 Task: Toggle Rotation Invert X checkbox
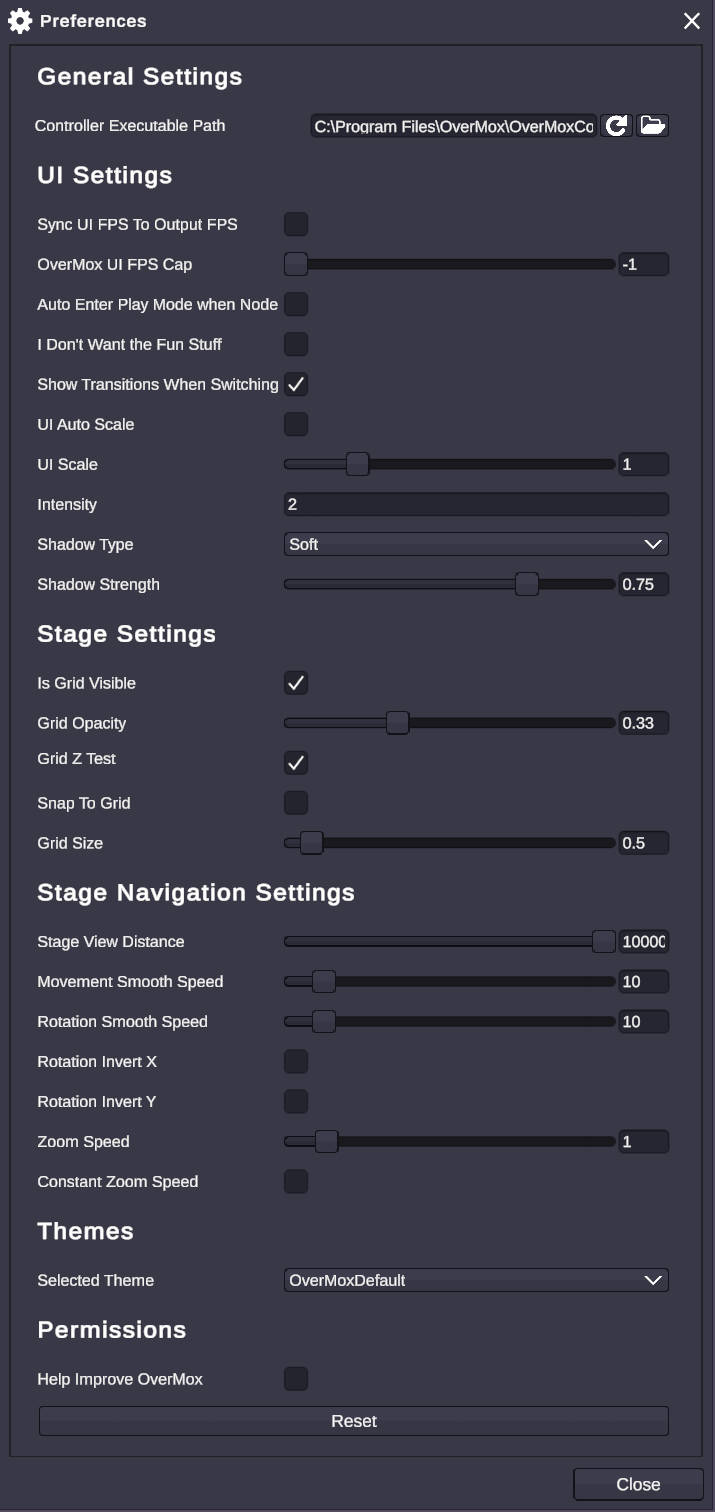pos(296,1061)
